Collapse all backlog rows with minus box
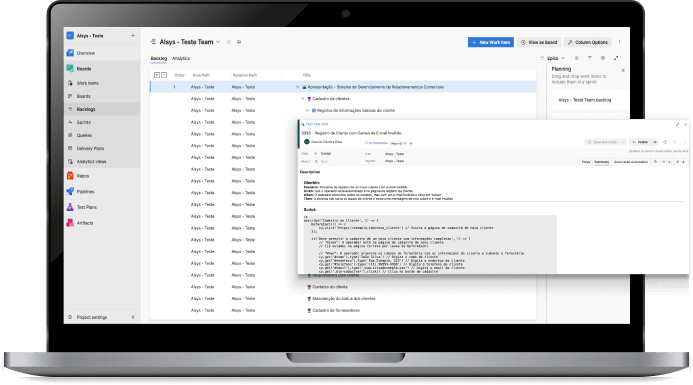The width and height of the screenshot is (693, 385). point(164,75)
